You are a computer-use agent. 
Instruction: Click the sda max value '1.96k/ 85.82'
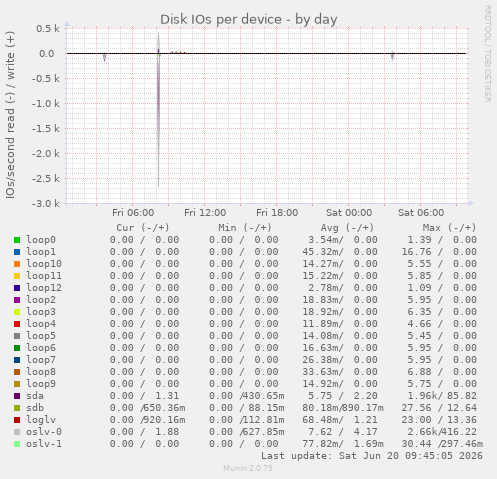(442, 396)
